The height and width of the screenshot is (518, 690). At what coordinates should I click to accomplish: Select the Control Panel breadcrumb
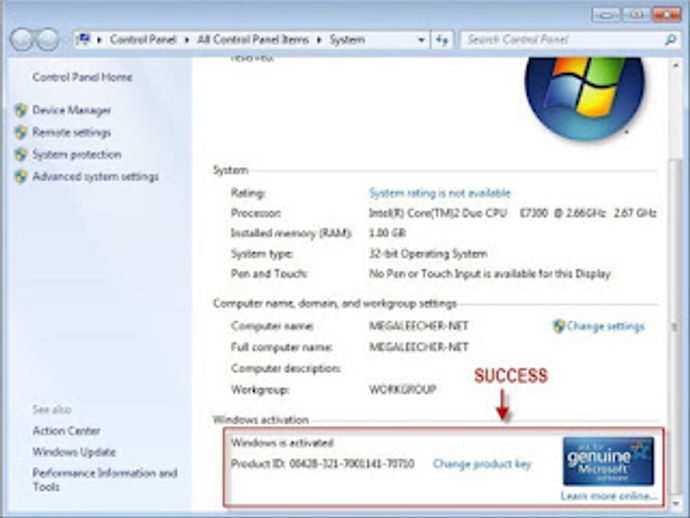143,40
